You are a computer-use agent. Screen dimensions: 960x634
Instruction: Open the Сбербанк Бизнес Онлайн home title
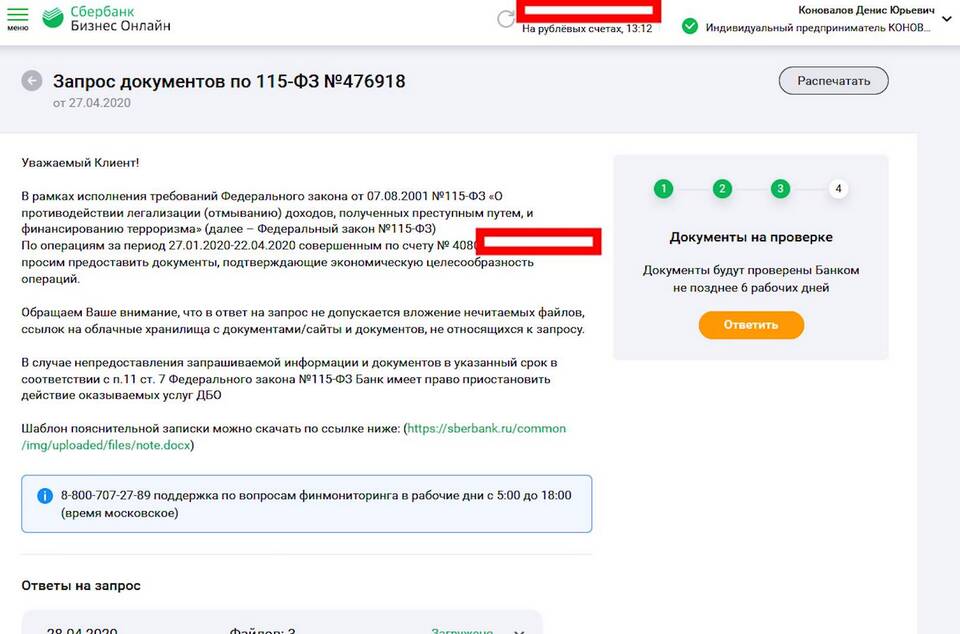[120, 18]
